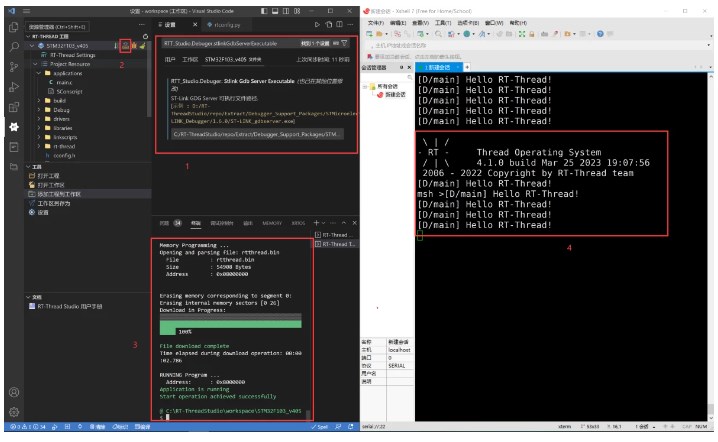
Task: Open main.c in the applications folder
Action: (x=64, y=82)
